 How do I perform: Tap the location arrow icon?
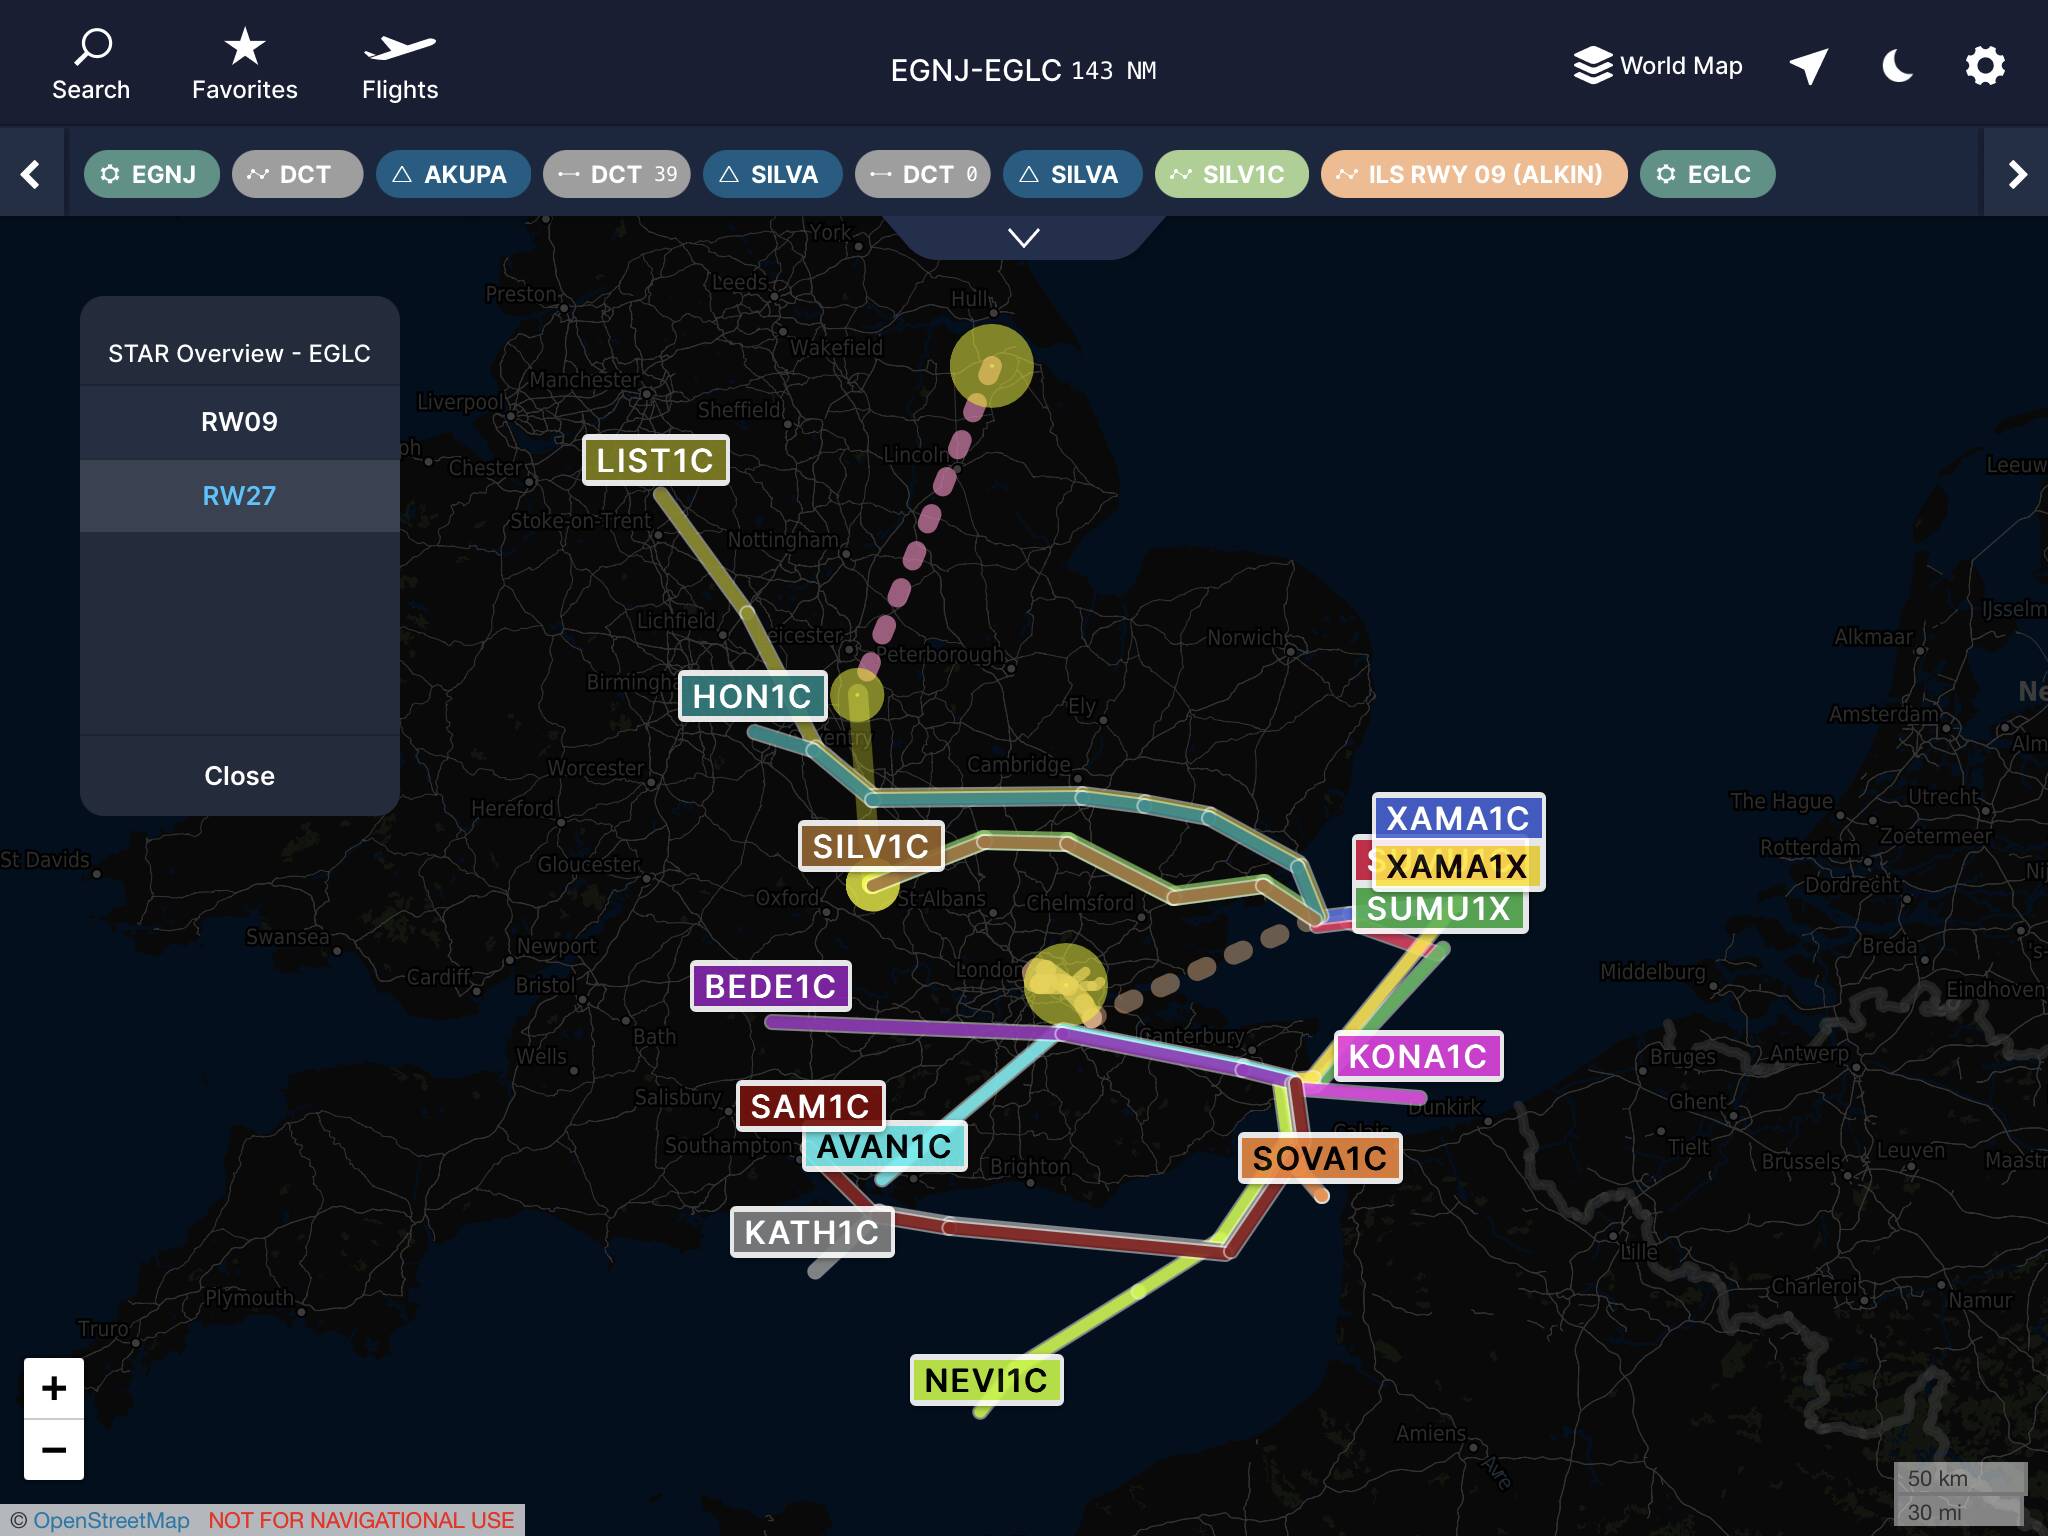[1808, 66]
